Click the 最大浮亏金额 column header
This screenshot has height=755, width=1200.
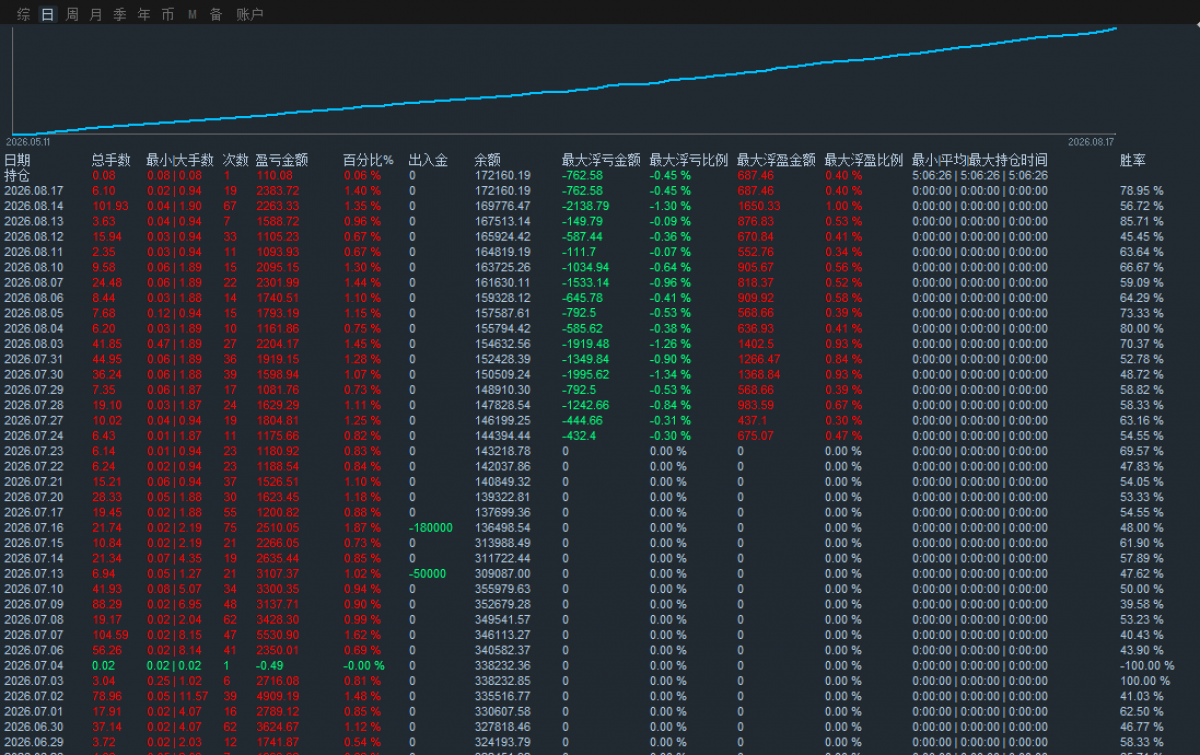pyautogui.click(x=601, y=160)
